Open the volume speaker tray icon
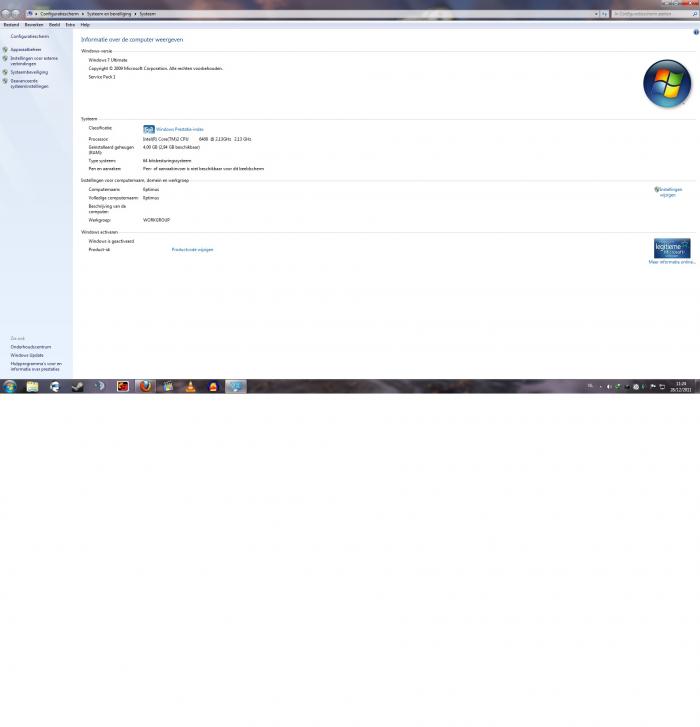 (609, 387)
